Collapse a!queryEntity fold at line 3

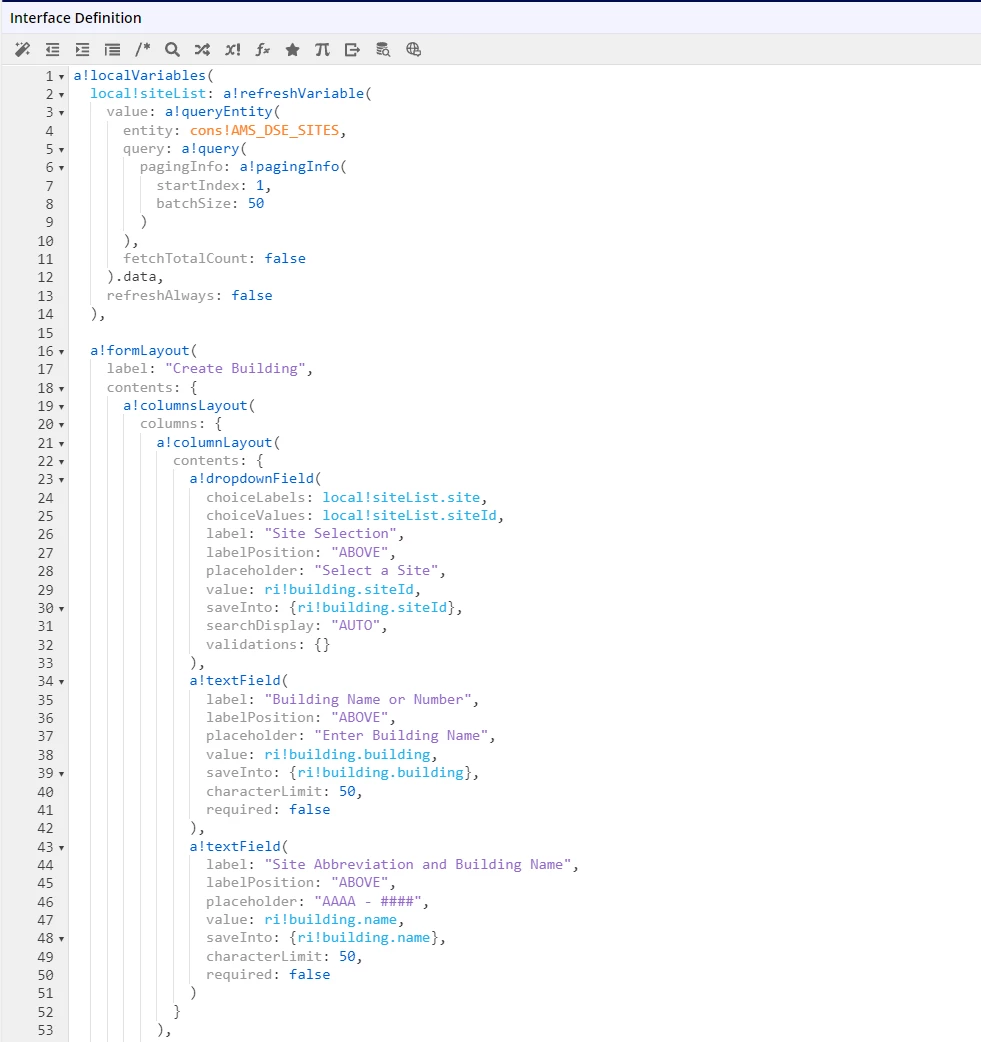[x=61, y=114]
